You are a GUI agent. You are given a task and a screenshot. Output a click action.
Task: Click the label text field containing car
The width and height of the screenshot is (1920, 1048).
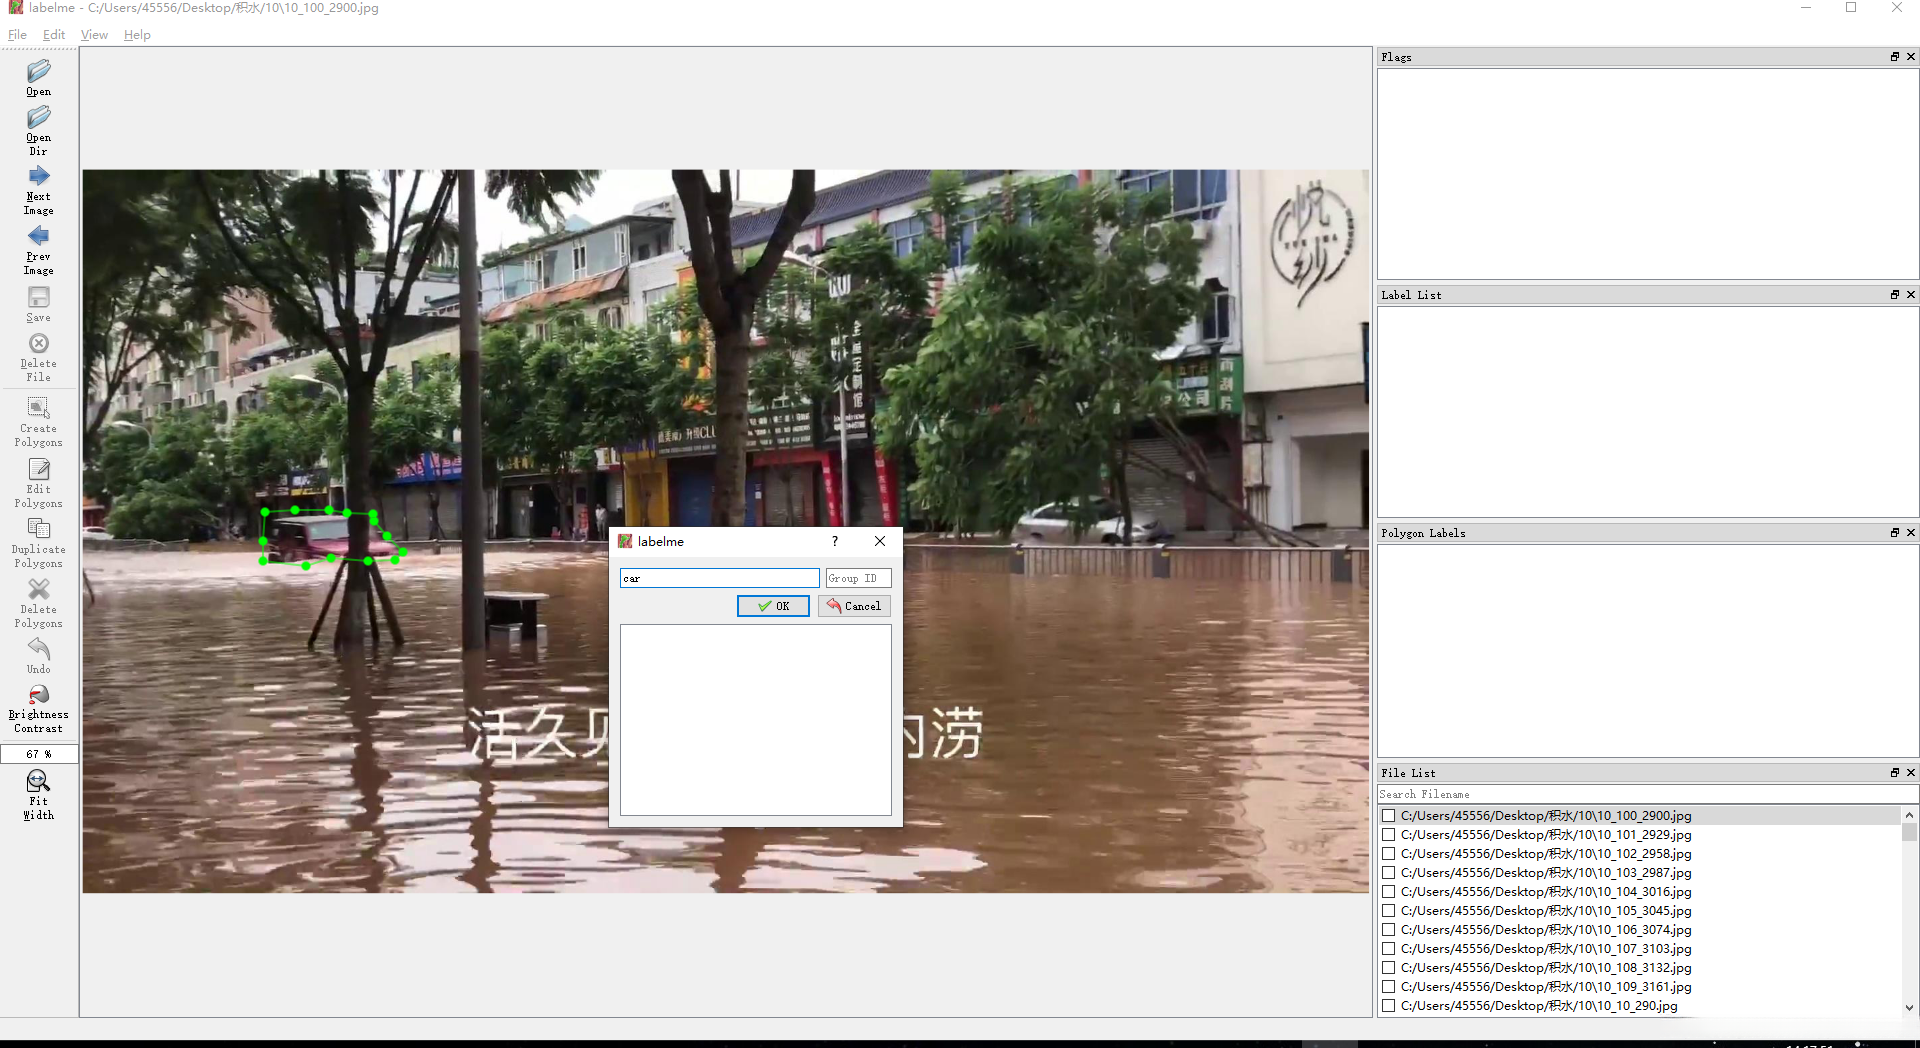click(x=720, y=578)
